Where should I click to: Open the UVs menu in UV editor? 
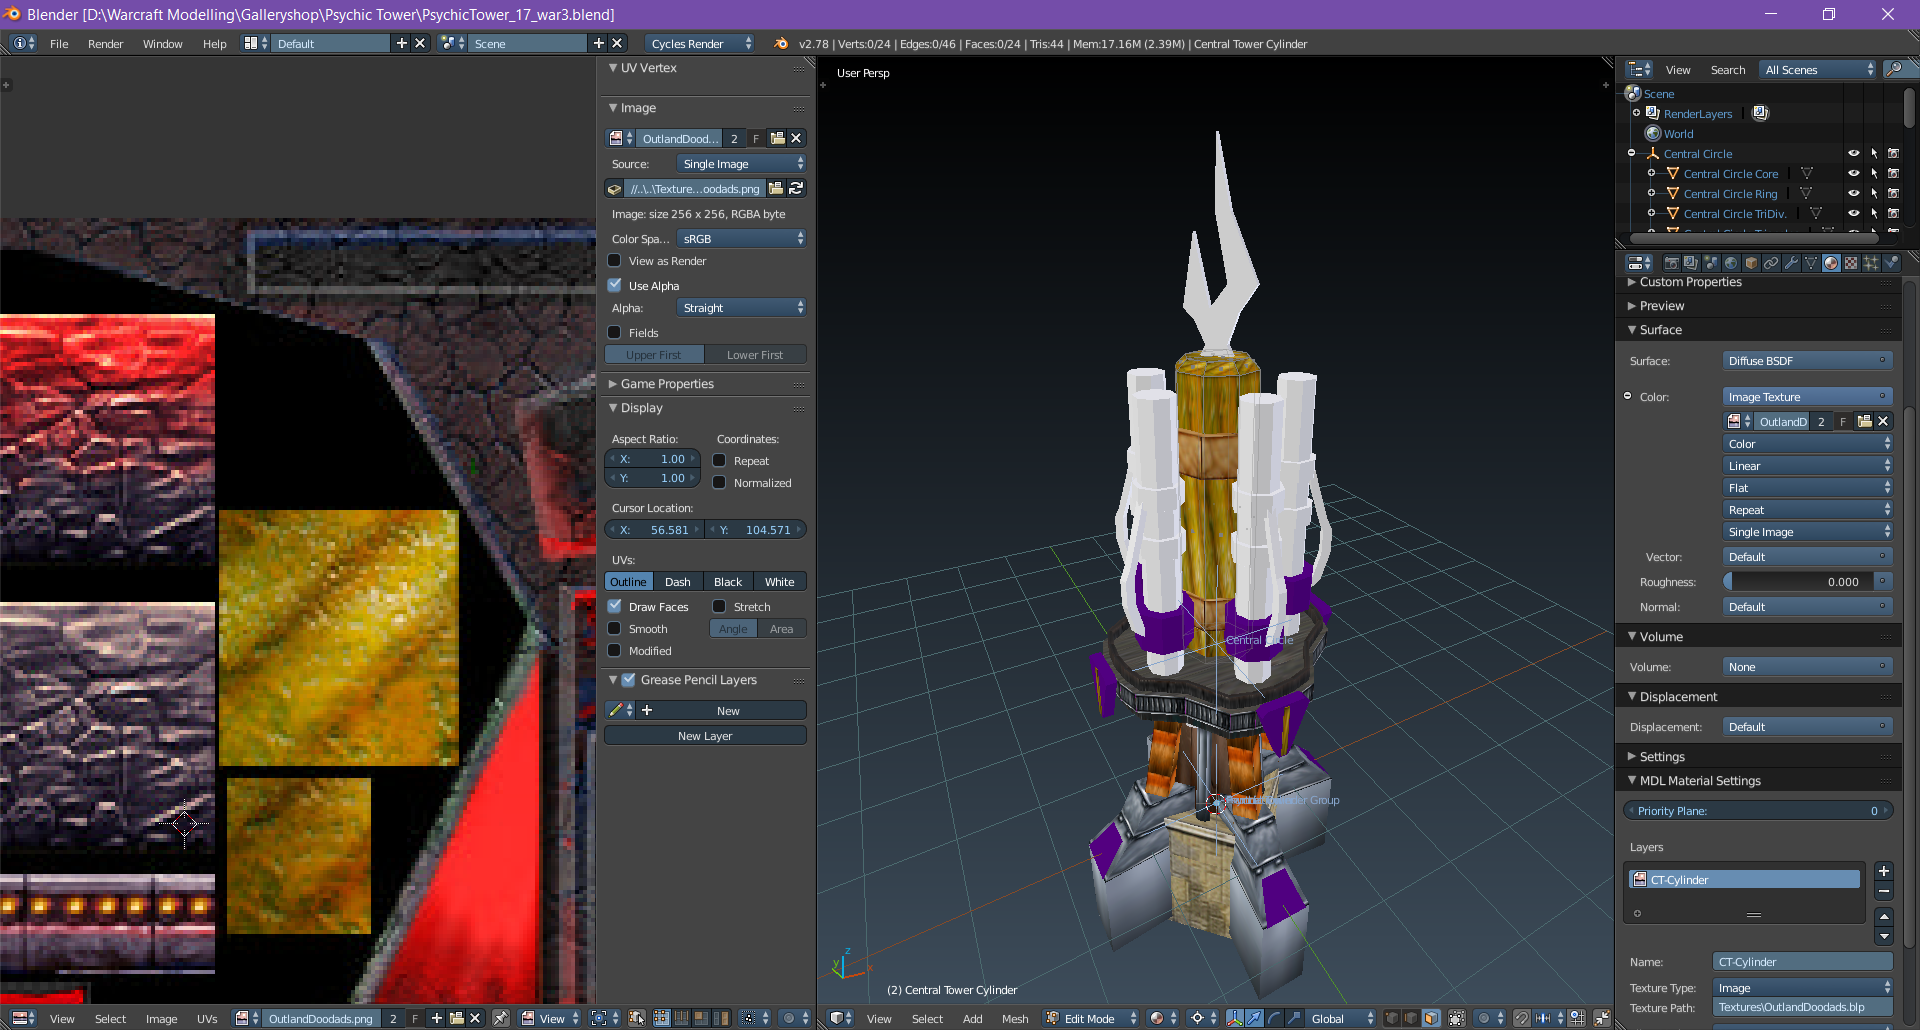point(207,1018)
